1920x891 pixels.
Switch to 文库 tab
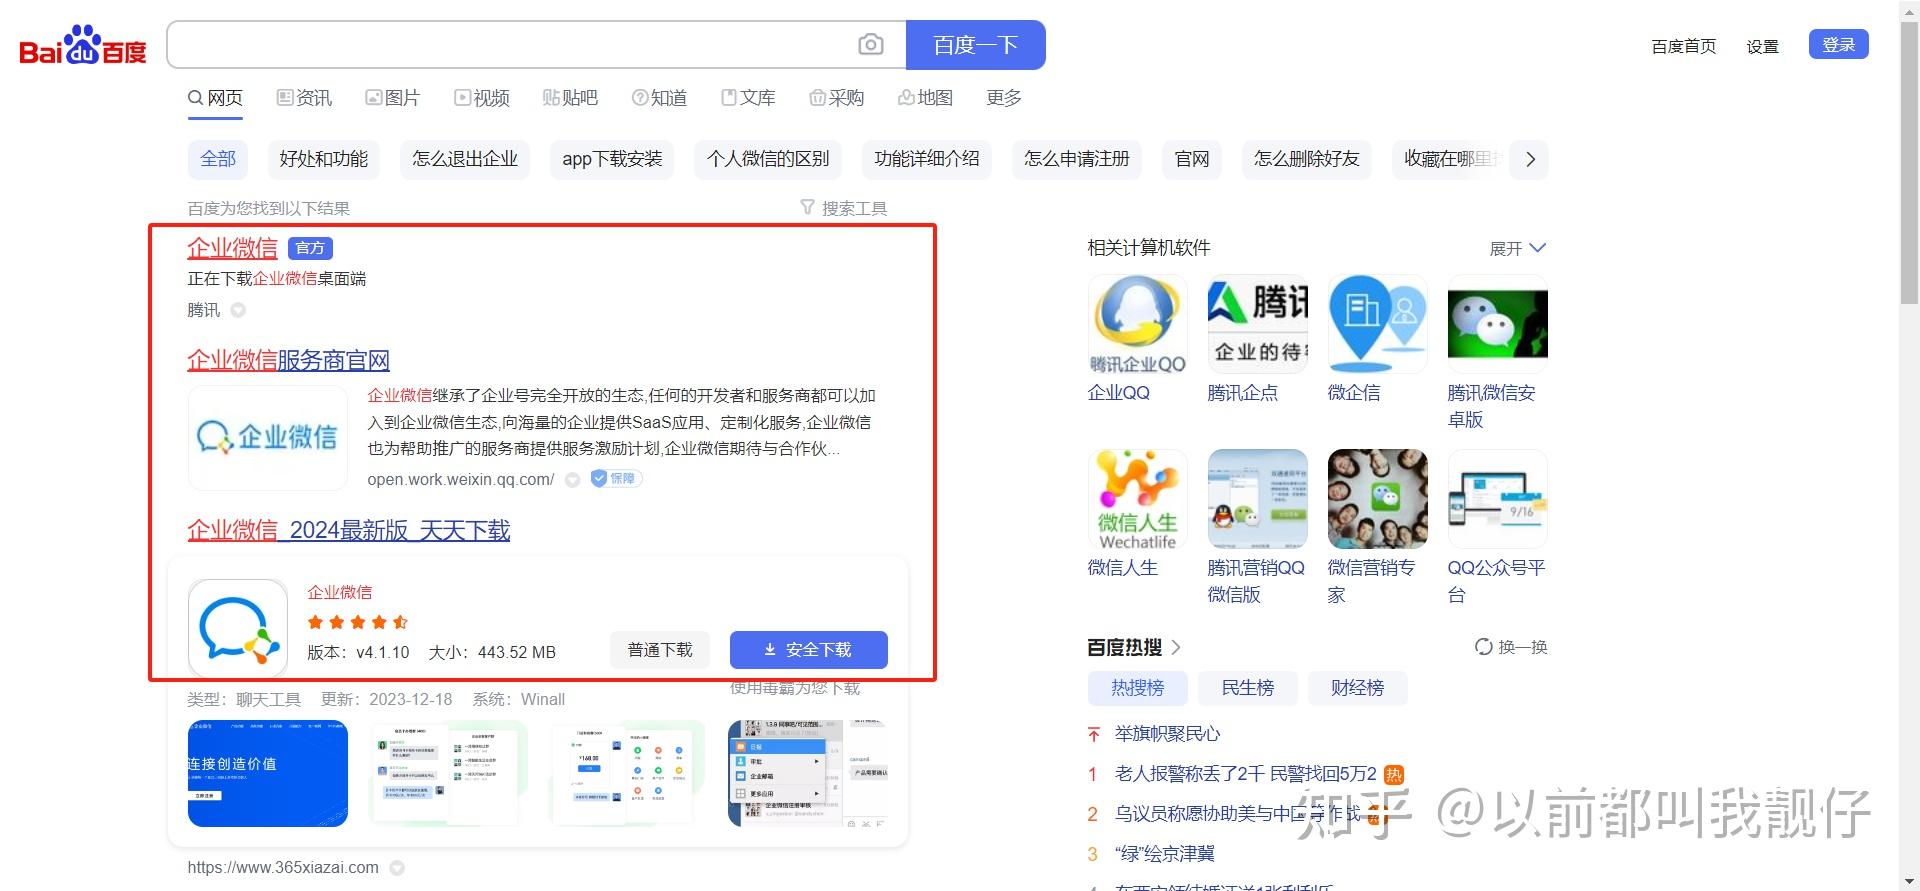pos(747,98)
